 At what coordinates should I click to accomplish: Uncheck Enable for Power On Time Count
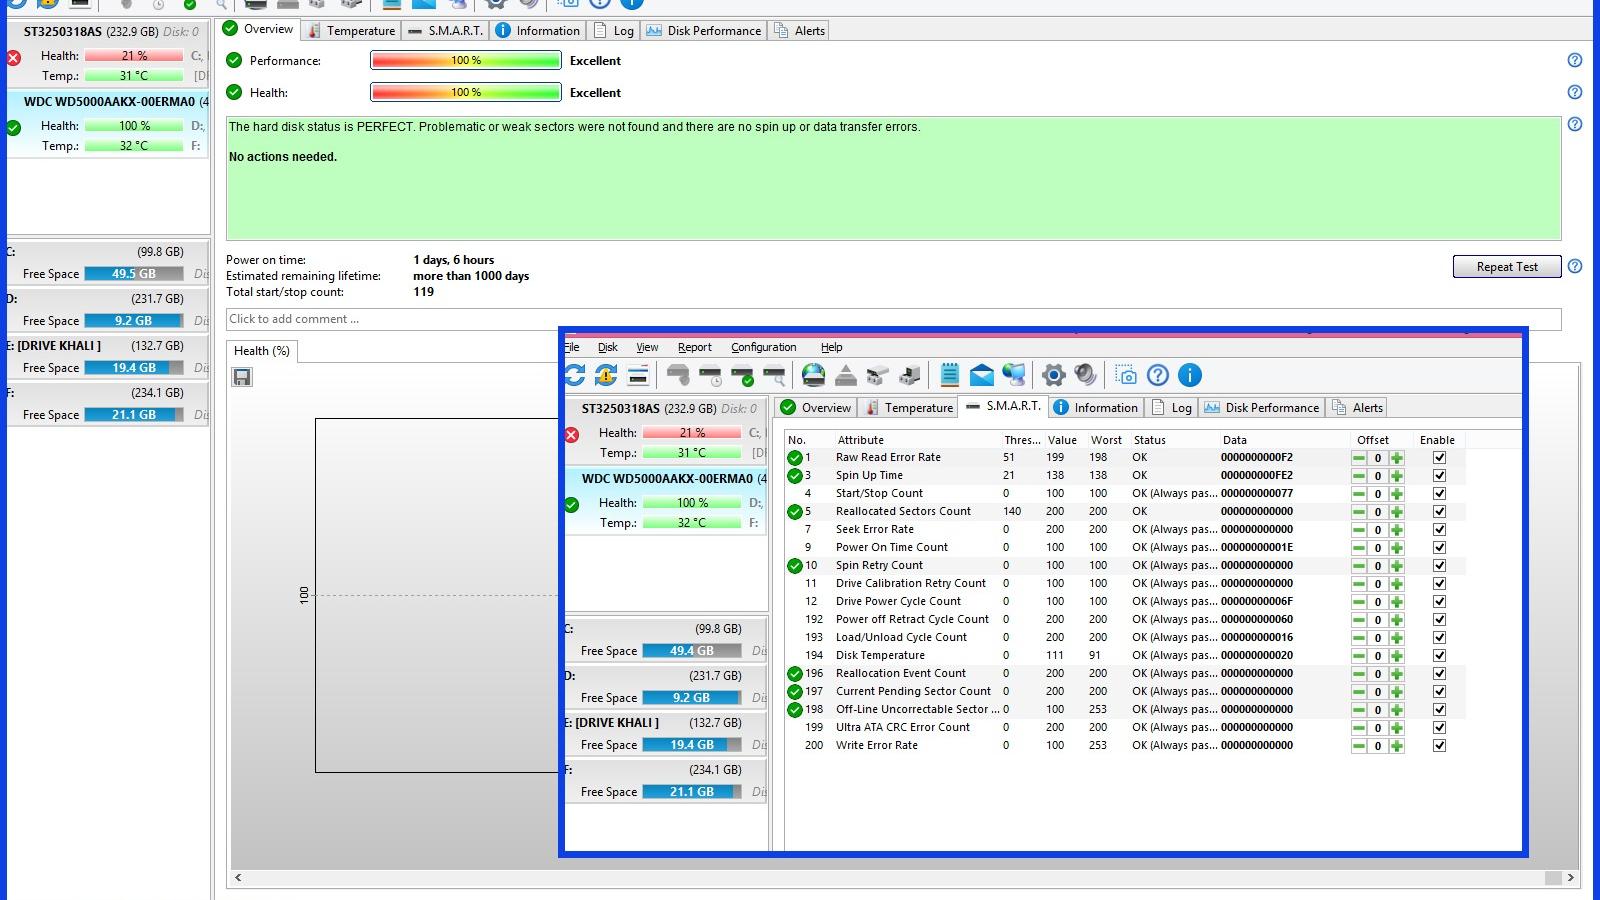point(1439,548)
